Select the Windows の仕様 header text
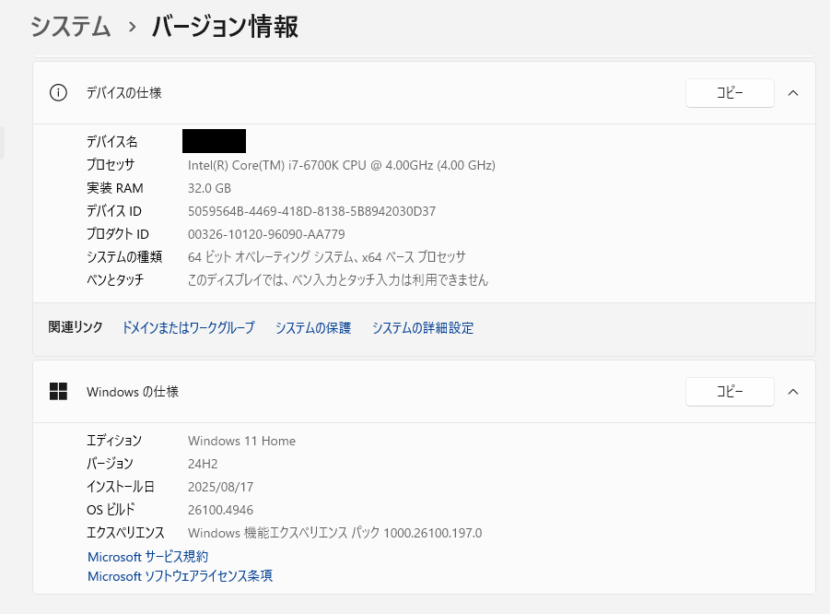This screenshot has width=830, height=614. click(x=132, y=392)
